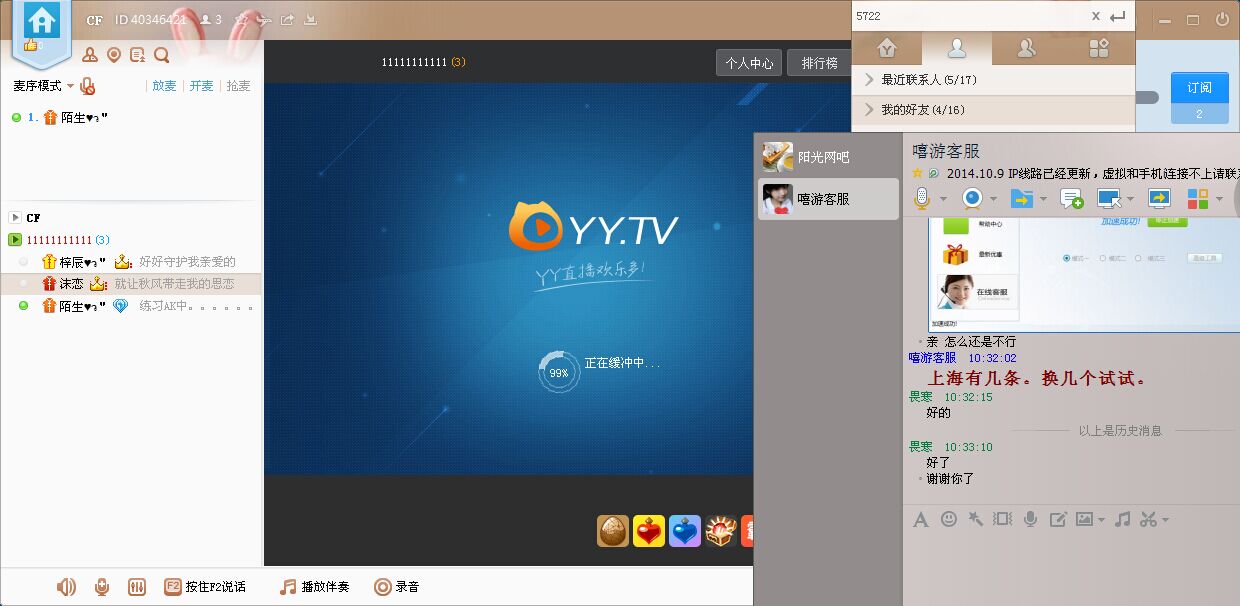Toggle the speaker mute icon
This screenshot has width=1240, height=606.
(x=67, y=587)
